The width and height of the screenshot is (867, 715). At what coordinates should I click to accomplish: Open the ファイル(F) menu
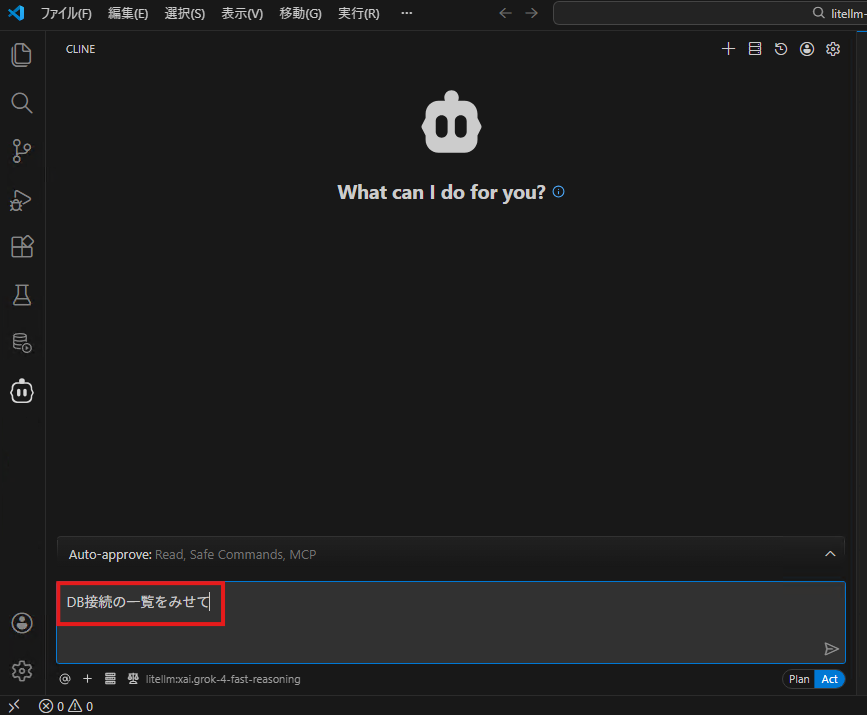click(x=66, y=13)
